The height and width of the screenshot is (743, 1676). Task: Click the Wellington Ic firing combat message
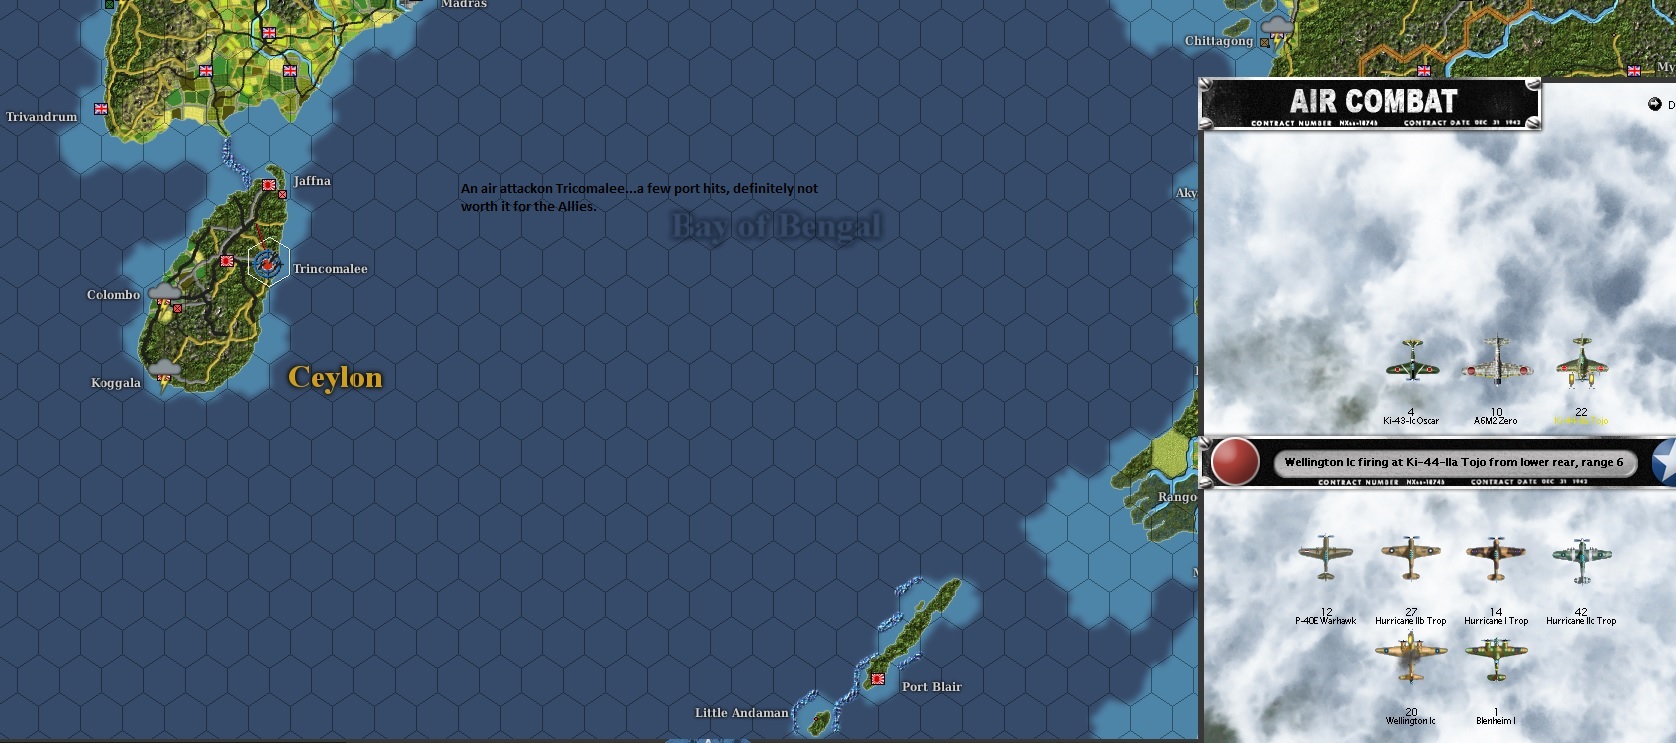(x=1454, y=462)
